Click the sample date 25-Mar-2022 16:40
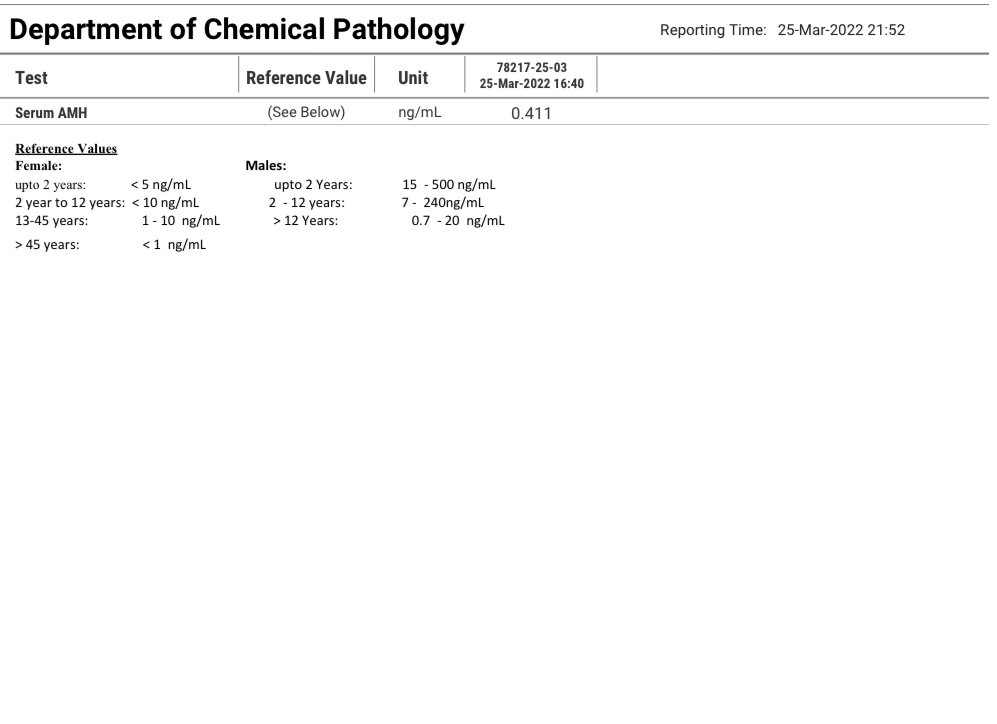997x724 pixels. click(531, 85)
